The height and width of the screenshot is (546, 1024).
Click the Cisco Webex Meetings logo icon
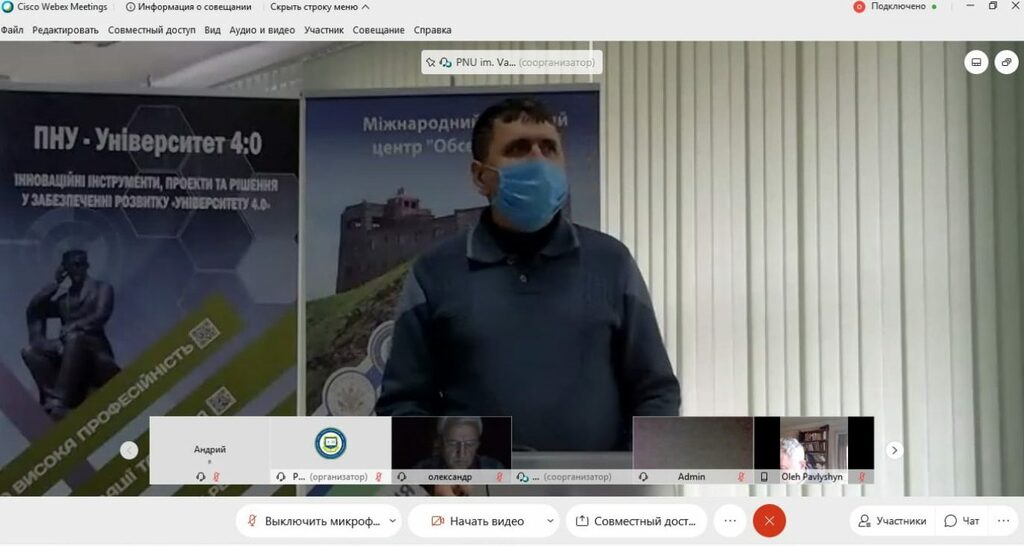[7, 6]
